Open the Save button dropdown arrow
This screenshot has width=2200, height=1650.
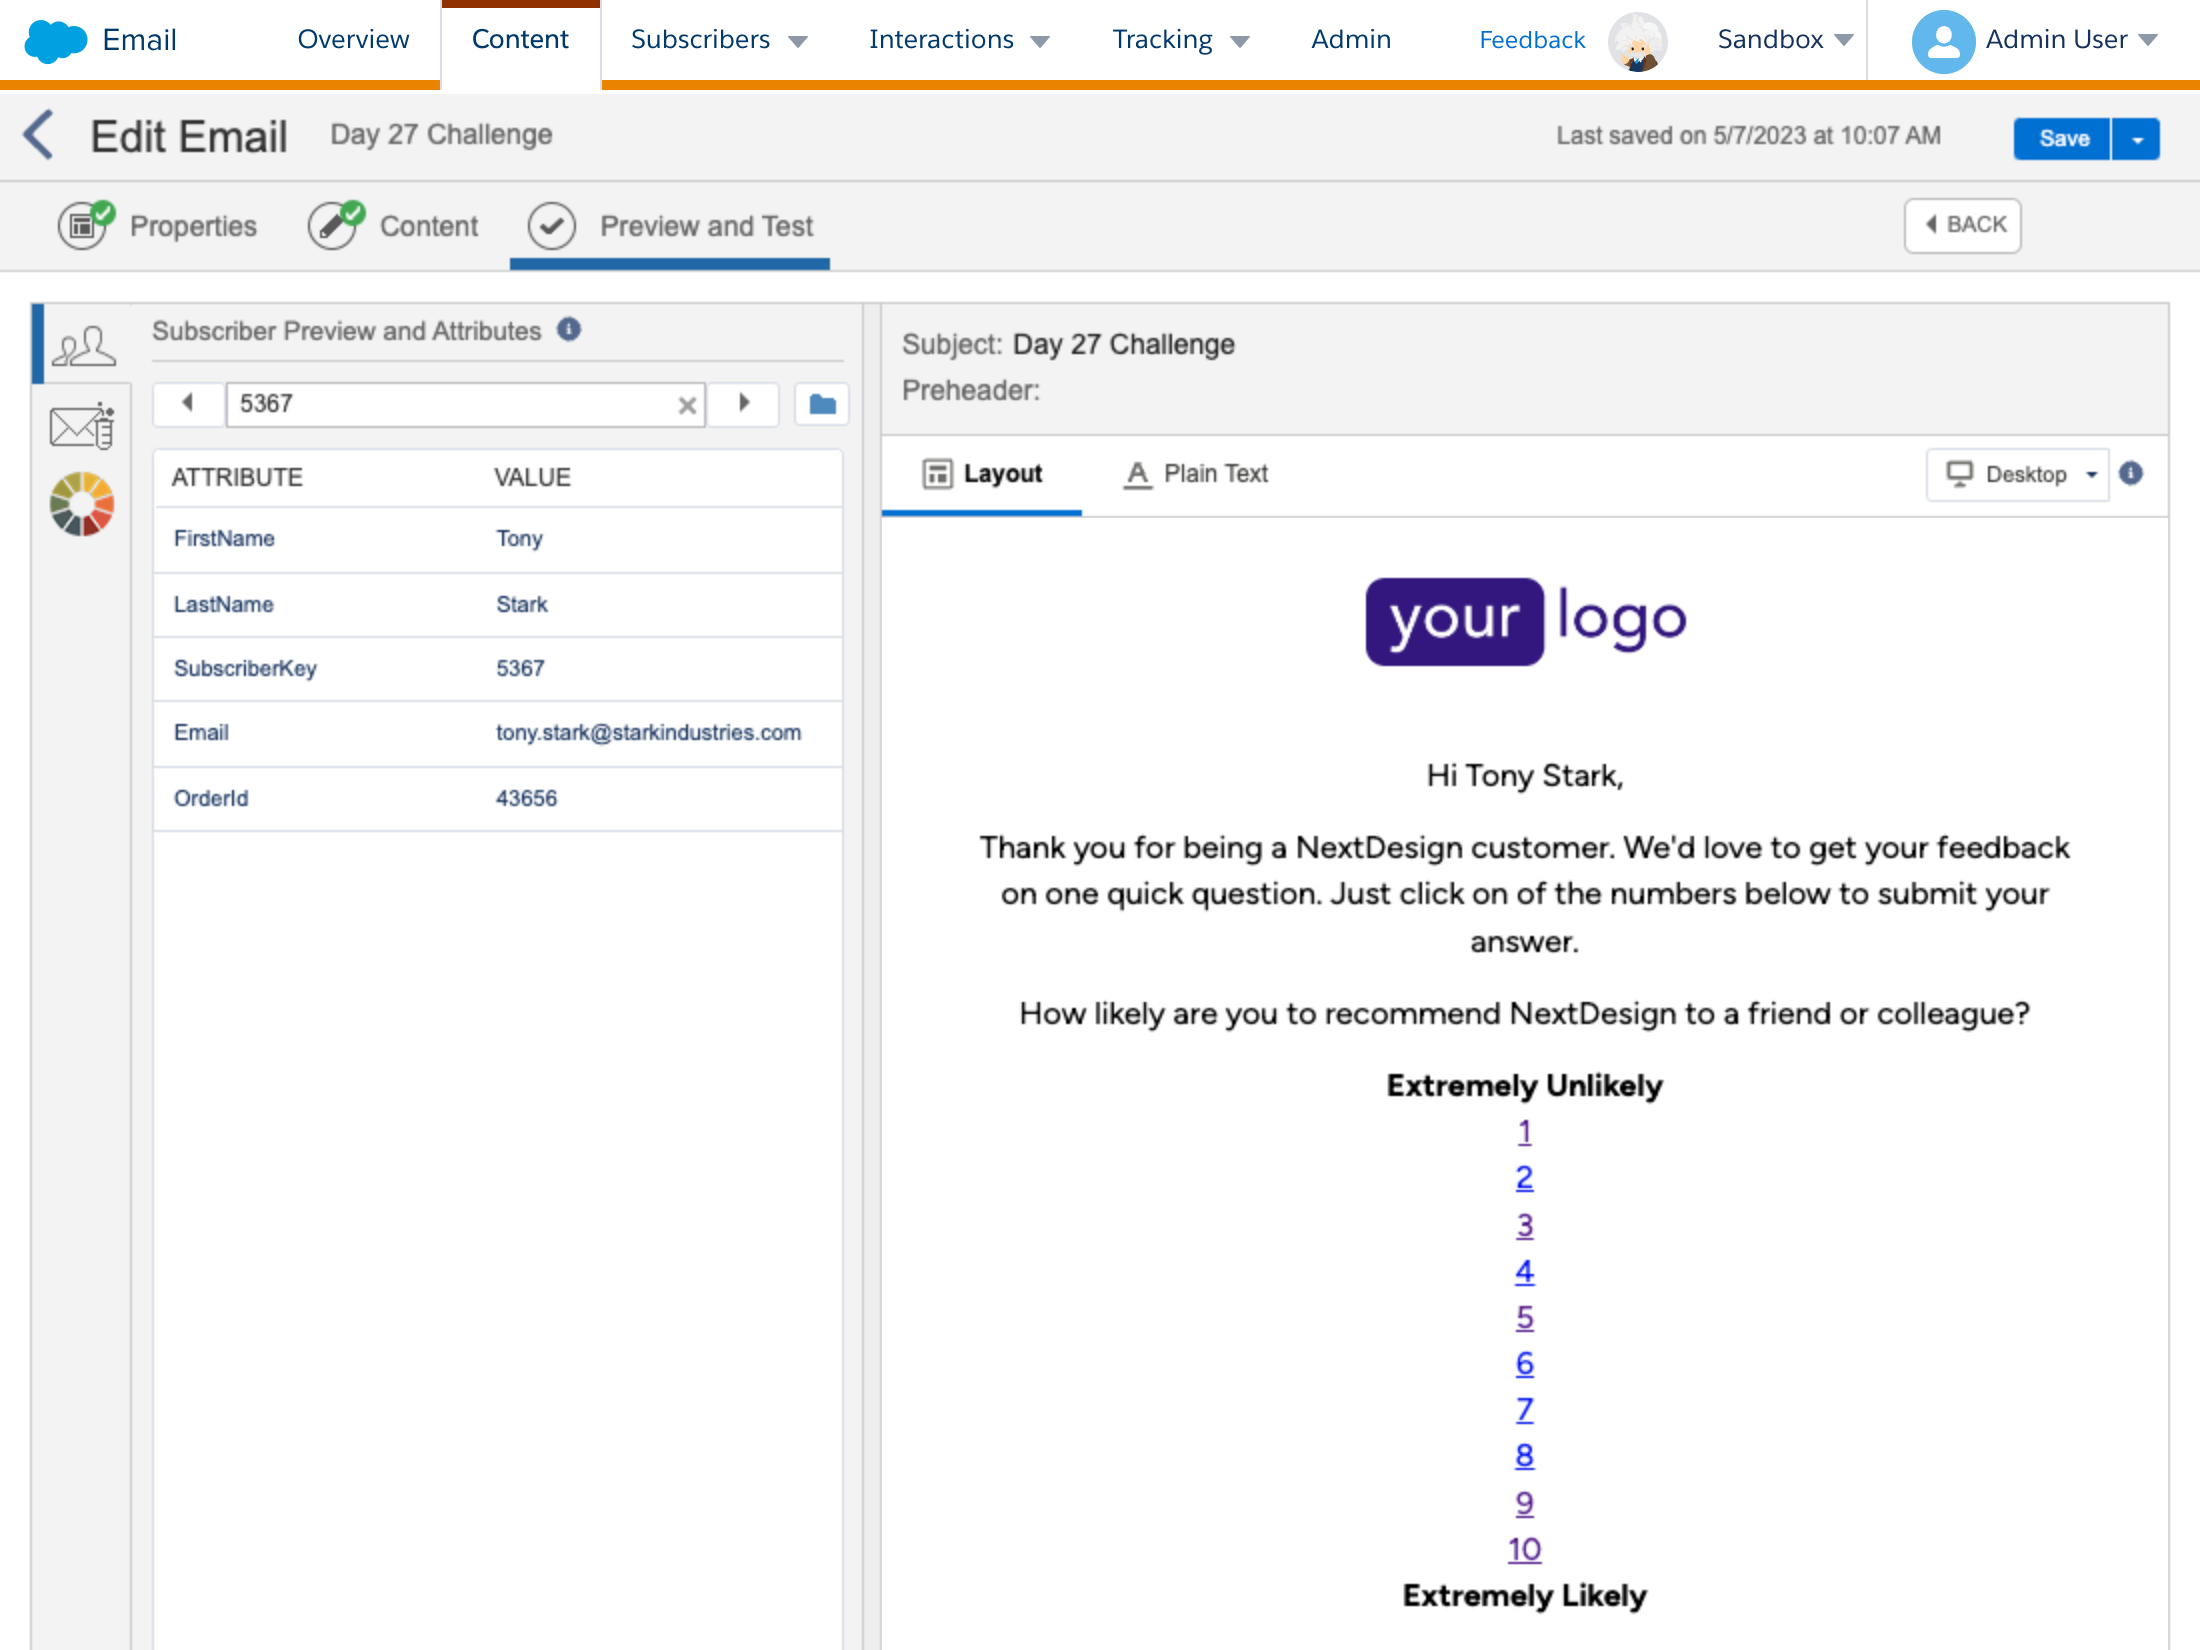click(x=2137, y=139)
